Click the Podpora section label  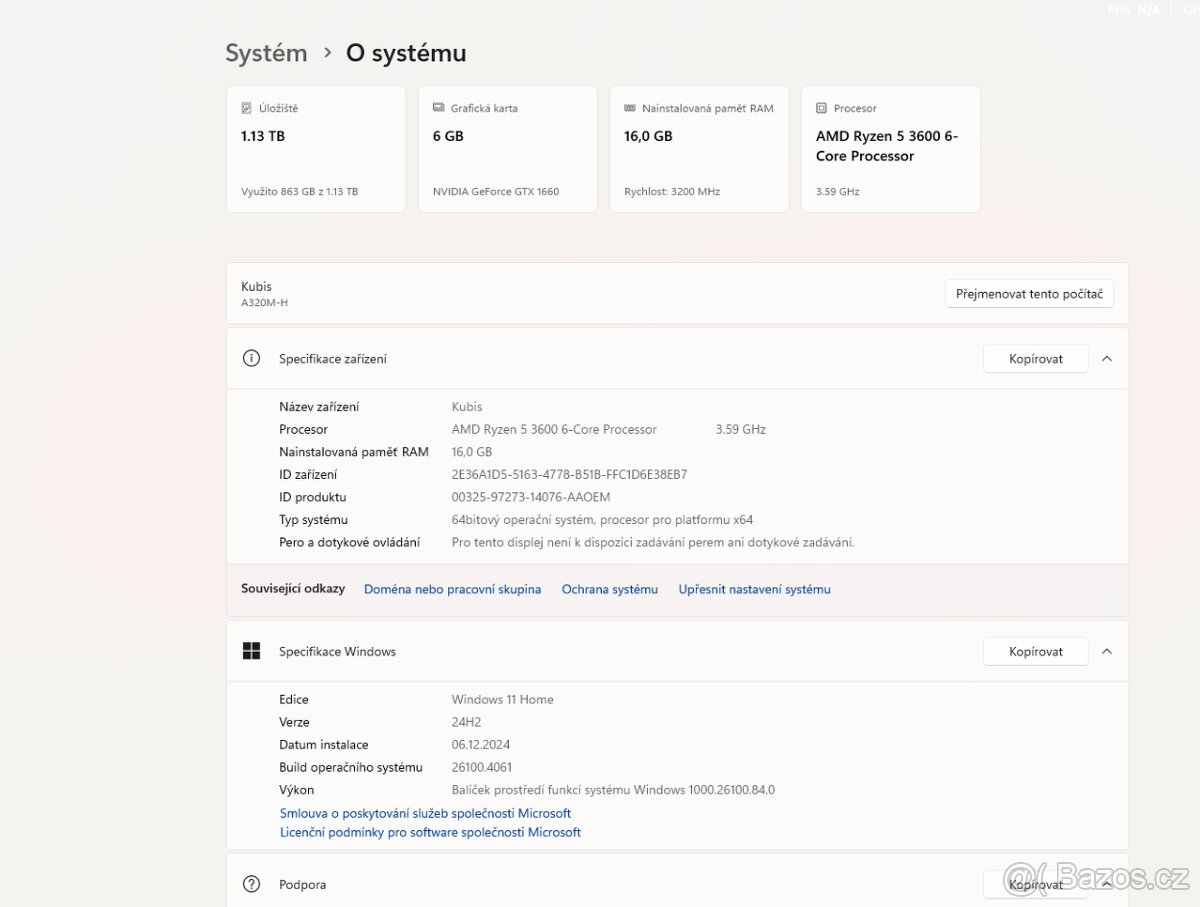click(302, 884)
